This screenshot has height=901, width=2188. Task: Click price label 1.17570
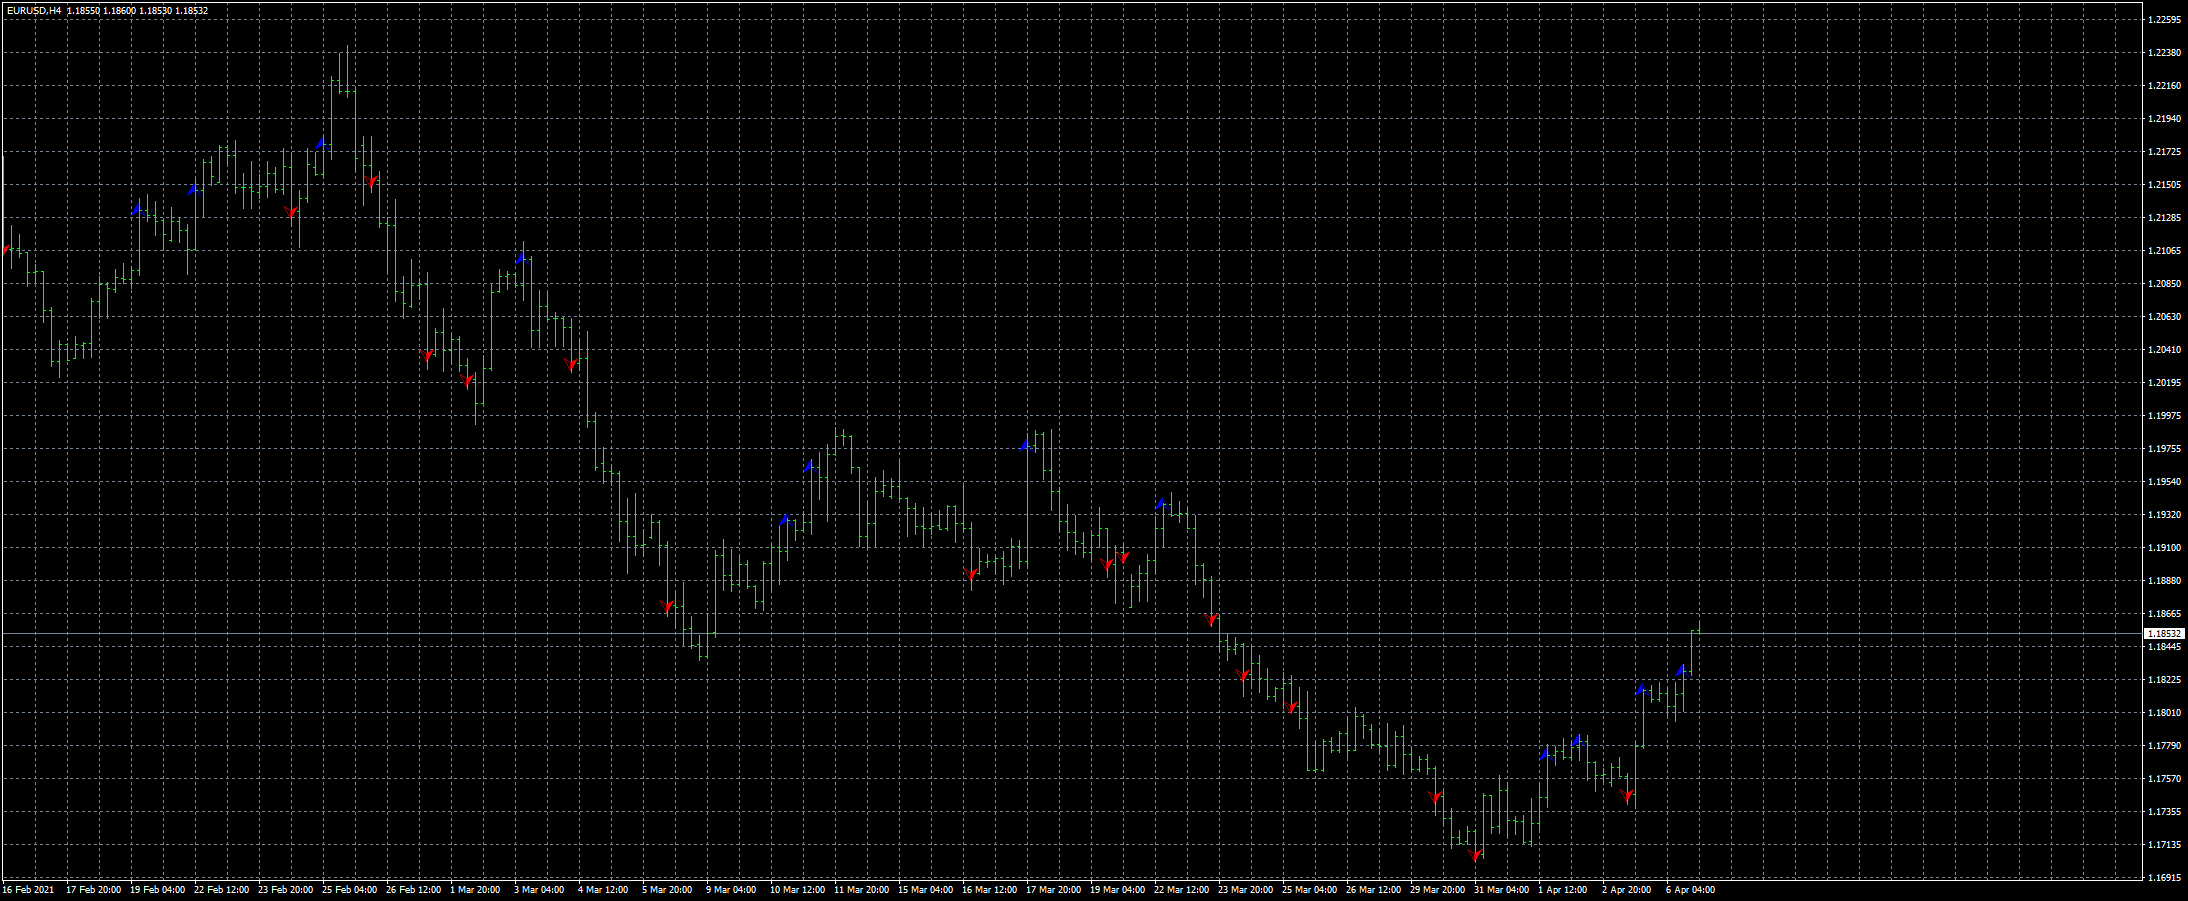(x=2163, y=778)
